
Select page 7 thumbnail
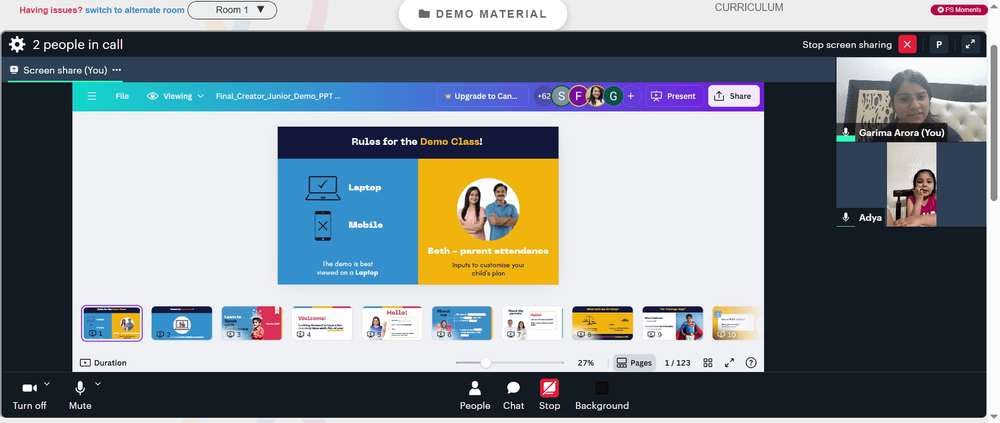click(x=533, y=323)
